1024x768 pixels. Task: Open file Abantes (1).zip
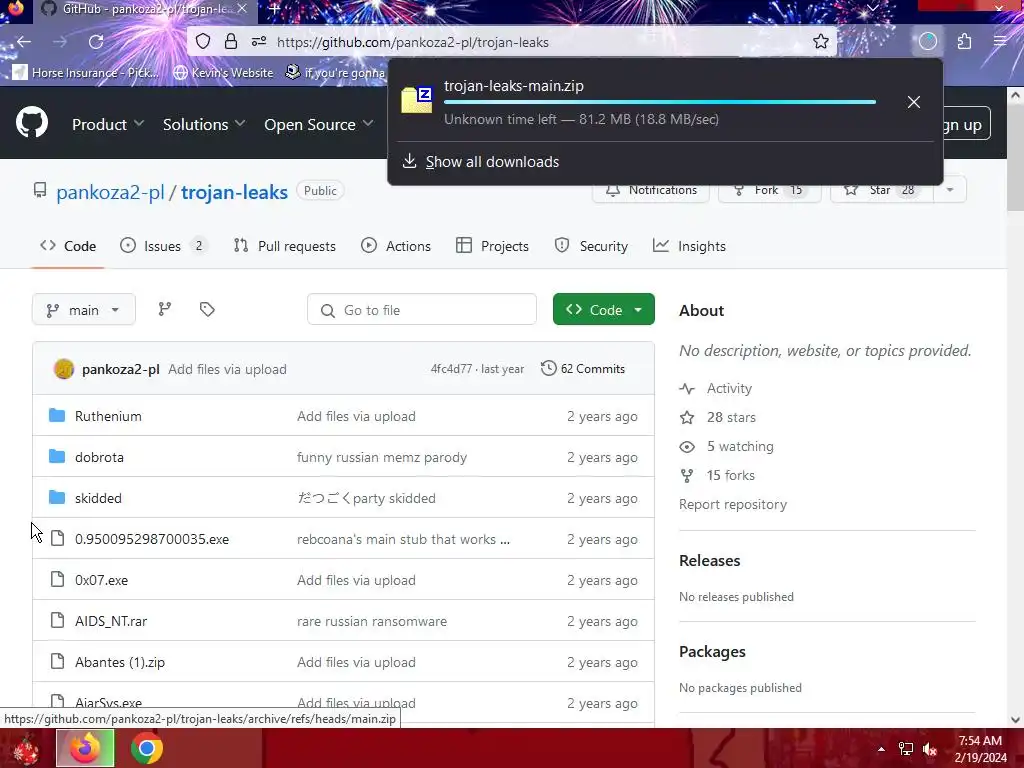[120, 662]
